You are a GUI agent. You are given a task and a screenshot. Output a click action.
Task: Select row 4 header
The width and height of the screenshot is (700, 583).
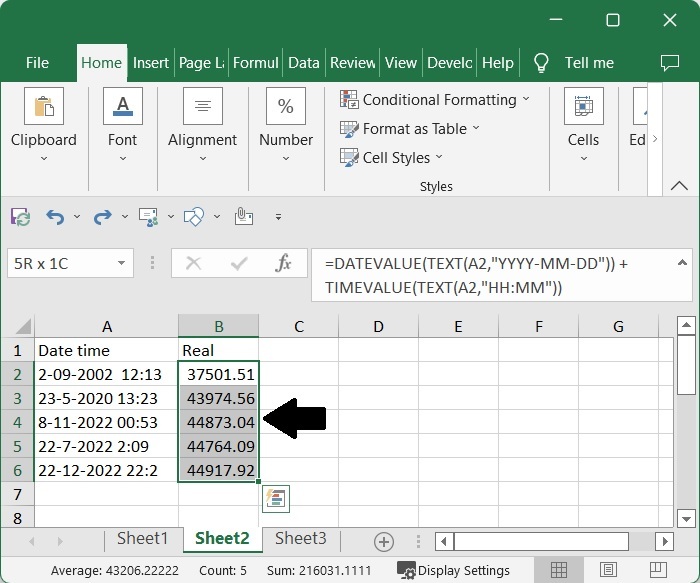pyautogui.click(x=17, y=422)
